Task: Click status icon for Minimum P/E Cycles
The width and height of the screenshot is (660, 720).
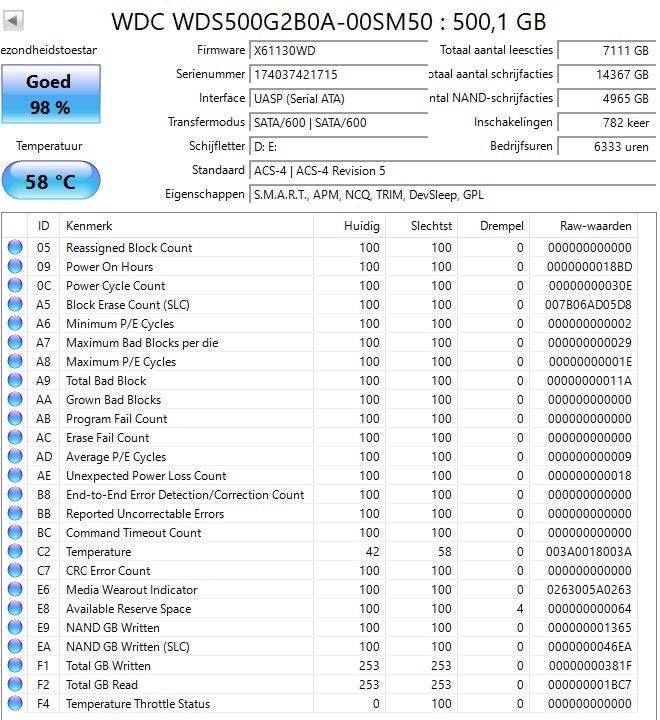Action: [x=15, y=323]
